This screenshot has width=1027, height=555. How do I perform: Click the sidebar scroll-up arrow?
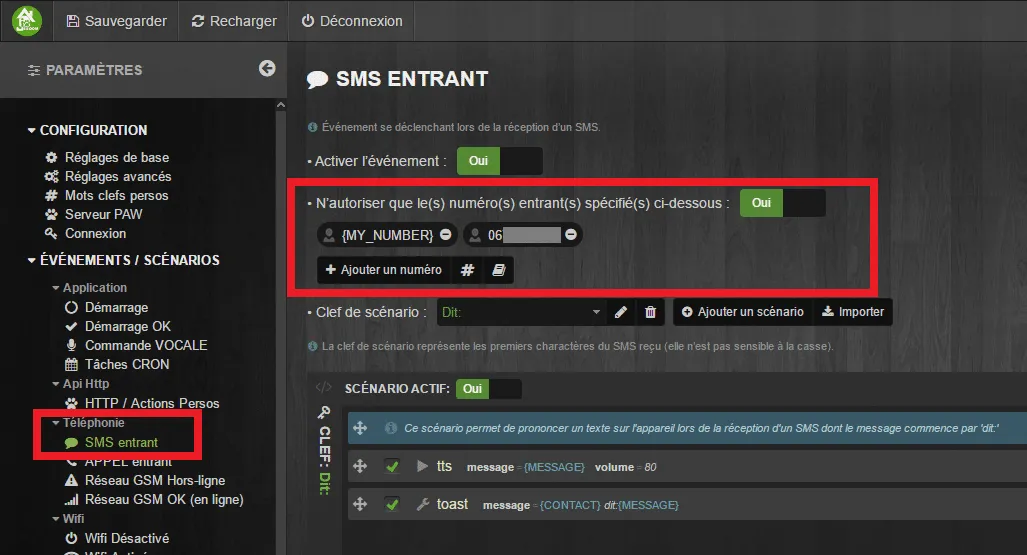coord(281,105)
